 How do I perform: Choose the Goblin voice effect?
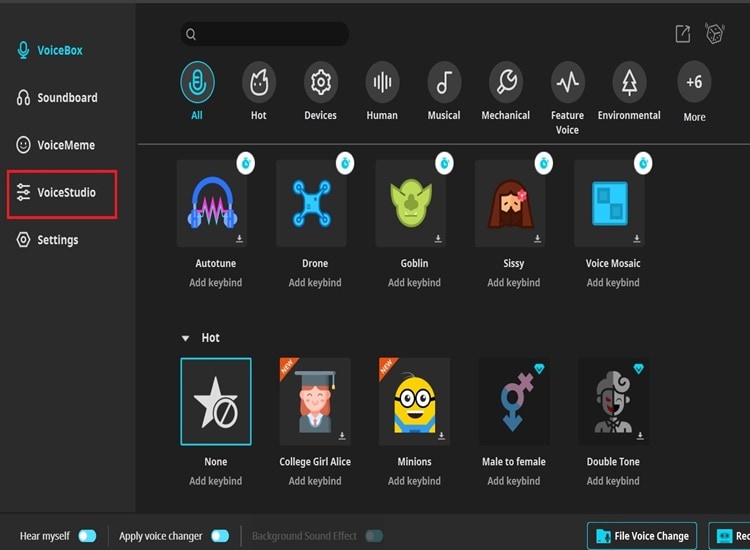coord(411,203)
